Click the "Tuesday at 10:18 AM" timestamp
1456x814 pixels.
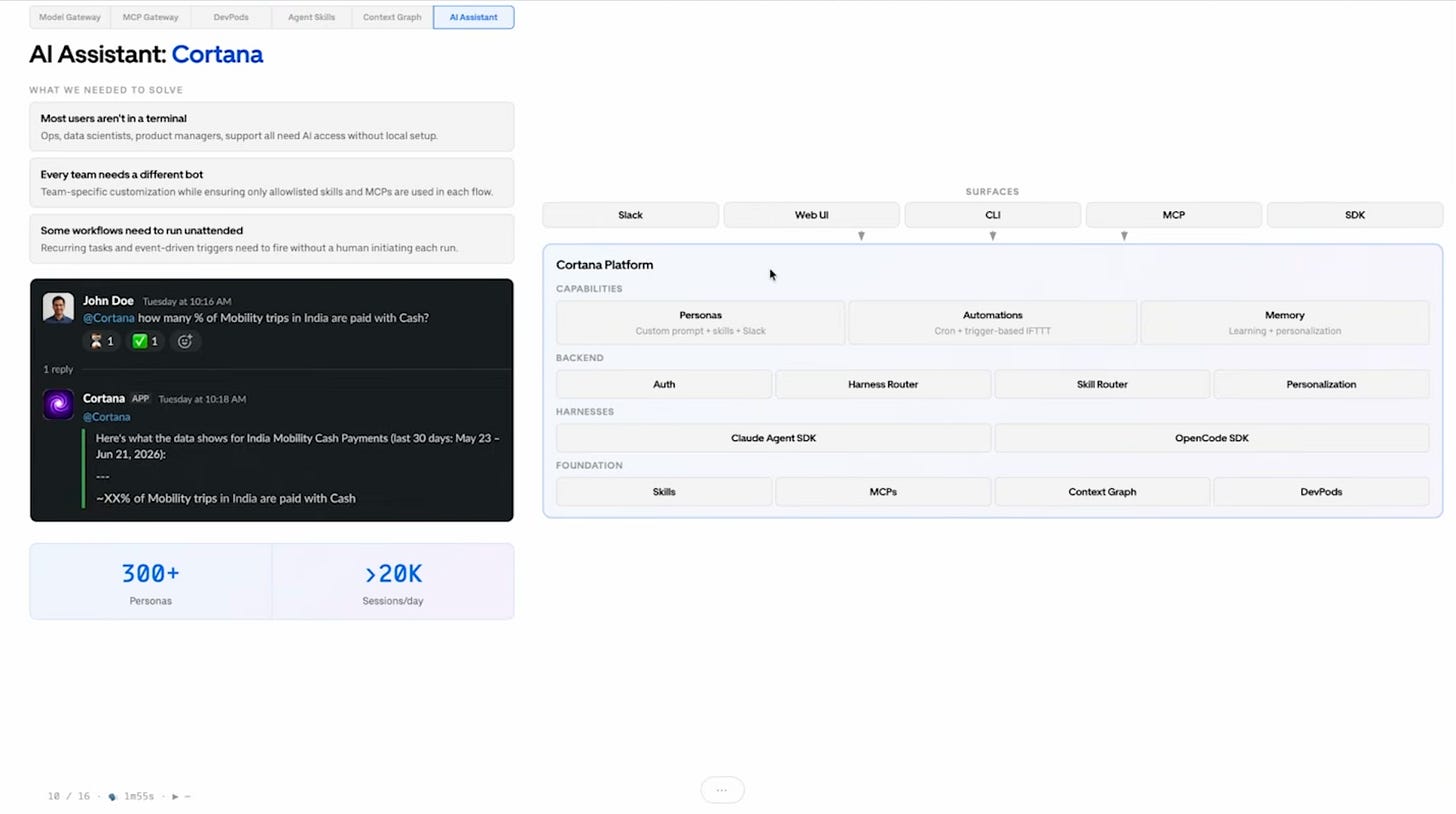[201, 399]
